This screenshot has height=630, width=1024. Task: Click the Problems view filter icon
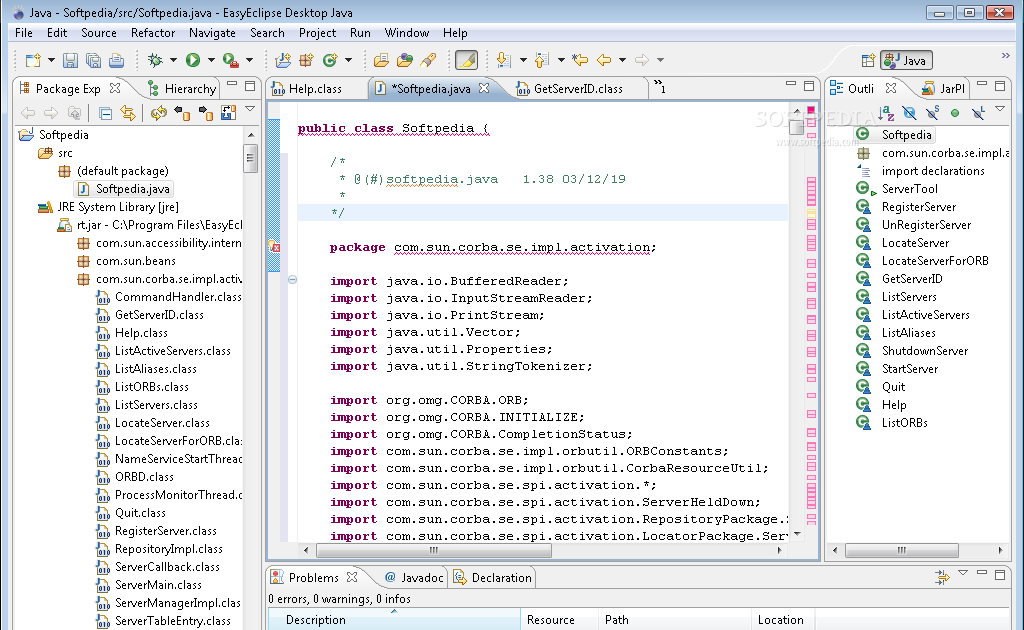(x=942, y=576)
